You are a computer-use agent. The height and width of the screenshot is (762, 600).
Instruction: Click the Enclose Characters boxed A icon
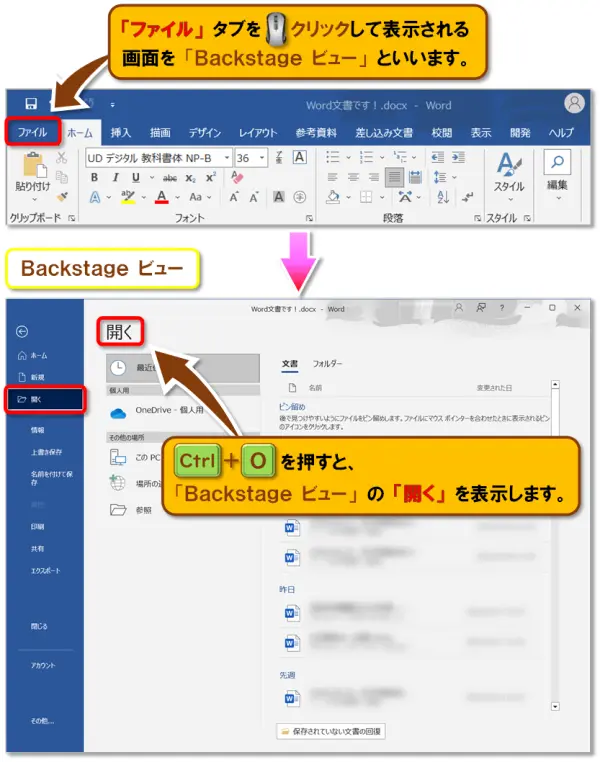pyautogui.click(x=299, y=157)
